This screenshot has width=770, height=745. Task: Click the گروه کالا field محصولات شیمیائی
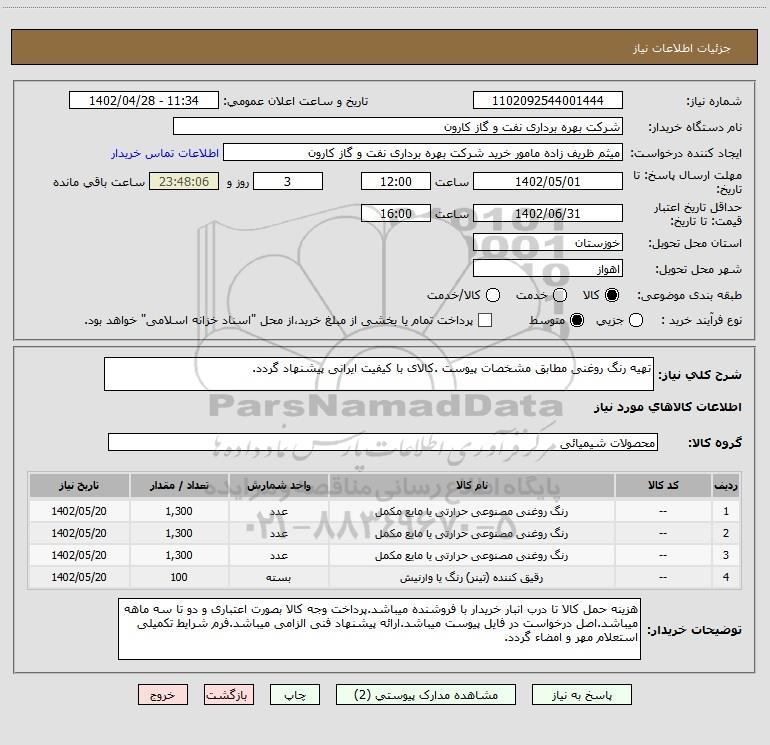point(383,442)
